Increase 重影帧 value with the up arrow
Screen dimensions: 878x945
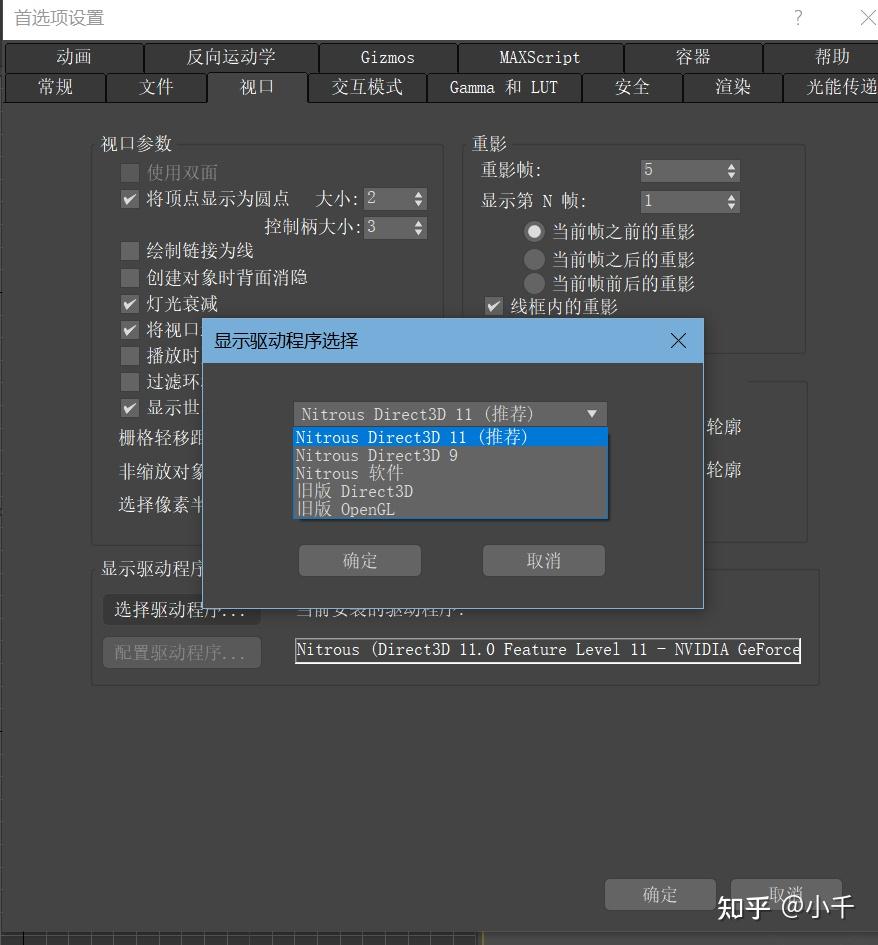730,165
